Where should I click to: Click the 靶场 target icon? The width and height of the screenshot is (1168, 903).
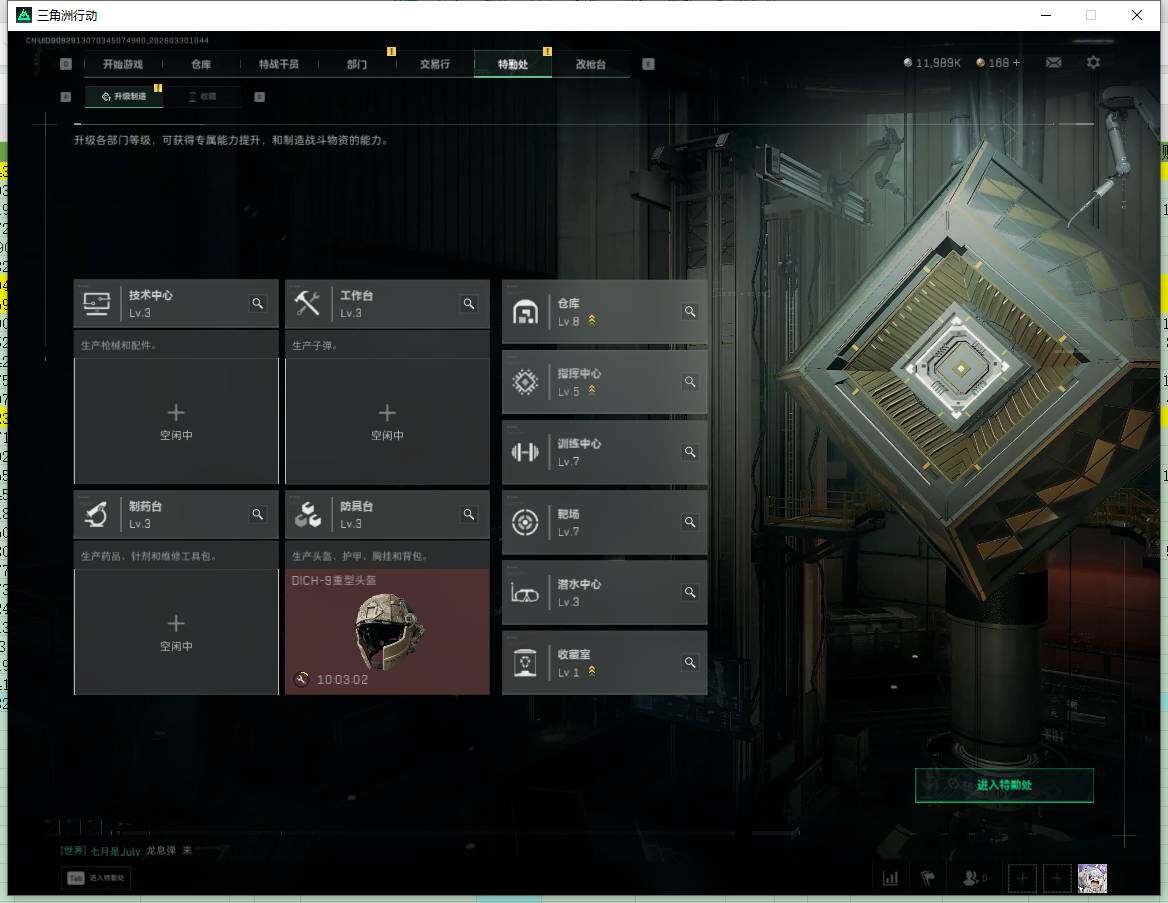click(525, 522)
